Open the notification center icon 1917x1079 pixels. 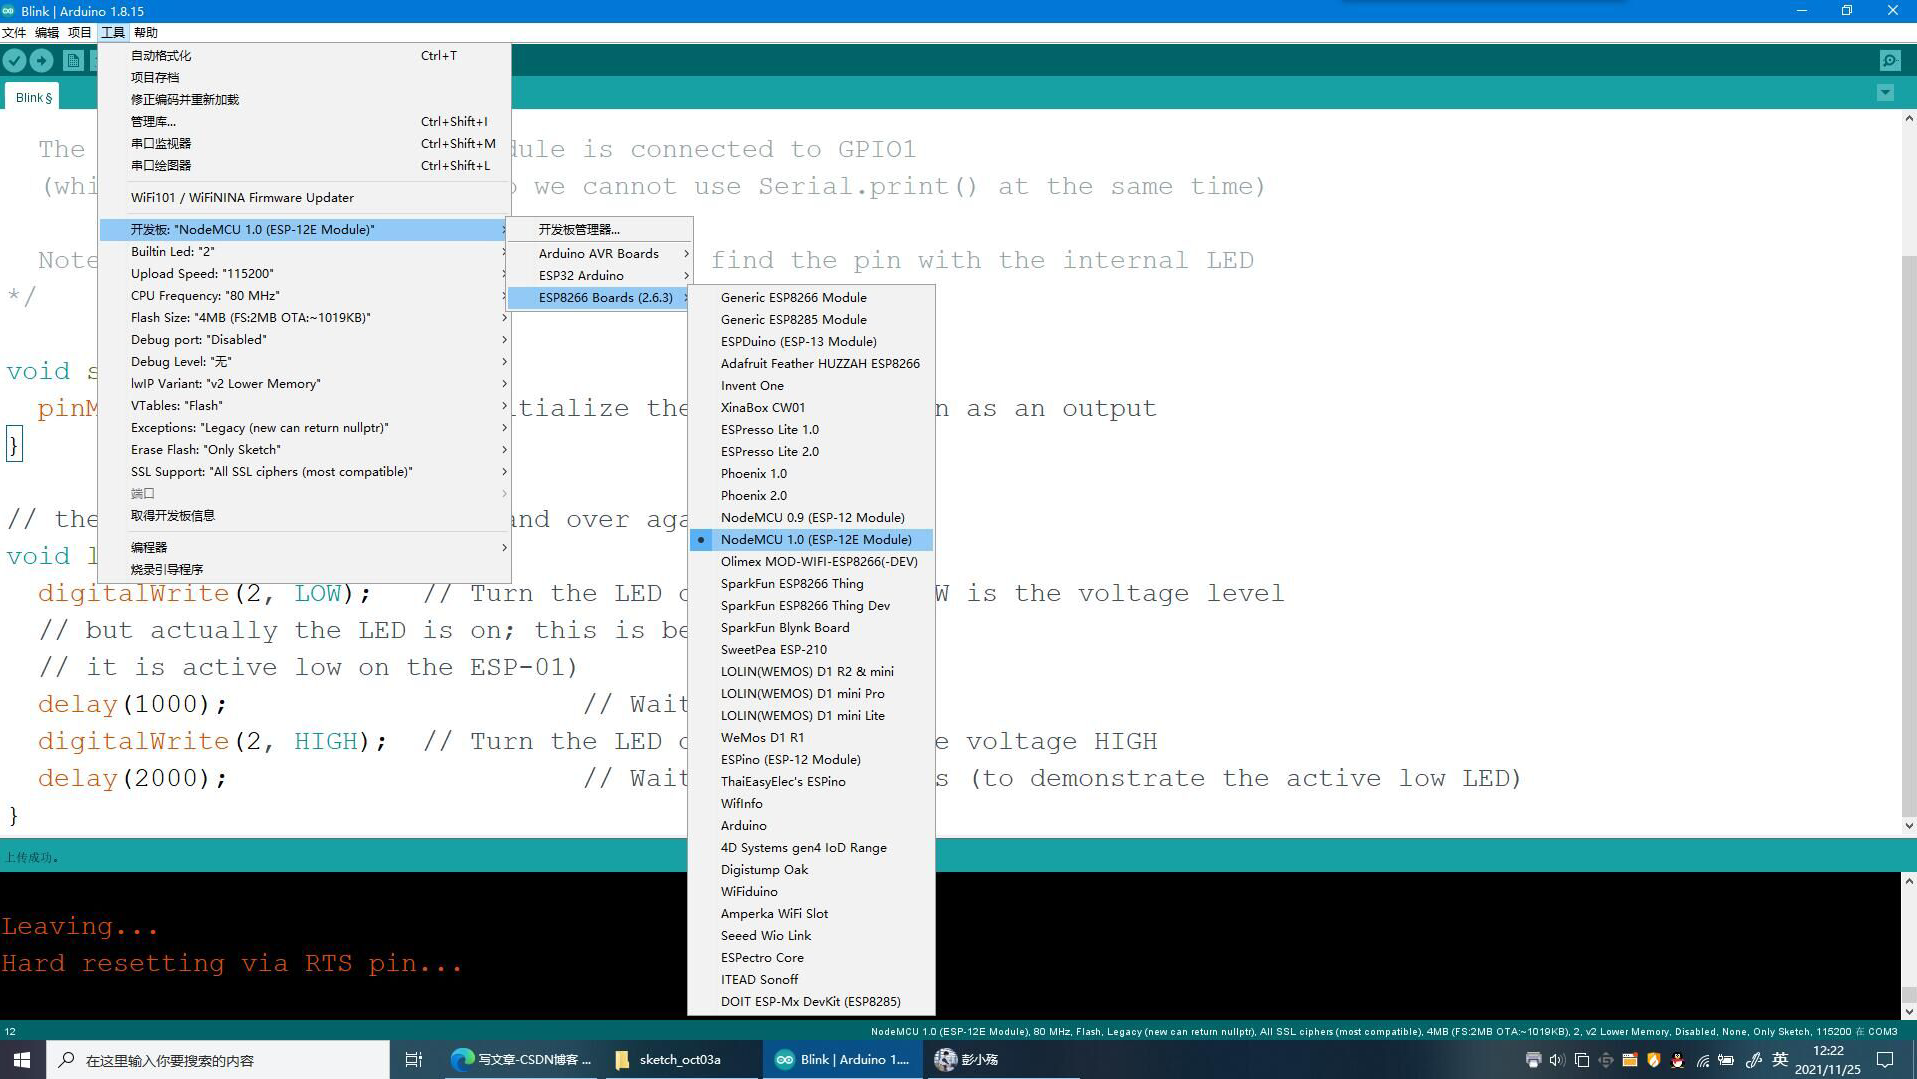(x=1885, y=1060)
